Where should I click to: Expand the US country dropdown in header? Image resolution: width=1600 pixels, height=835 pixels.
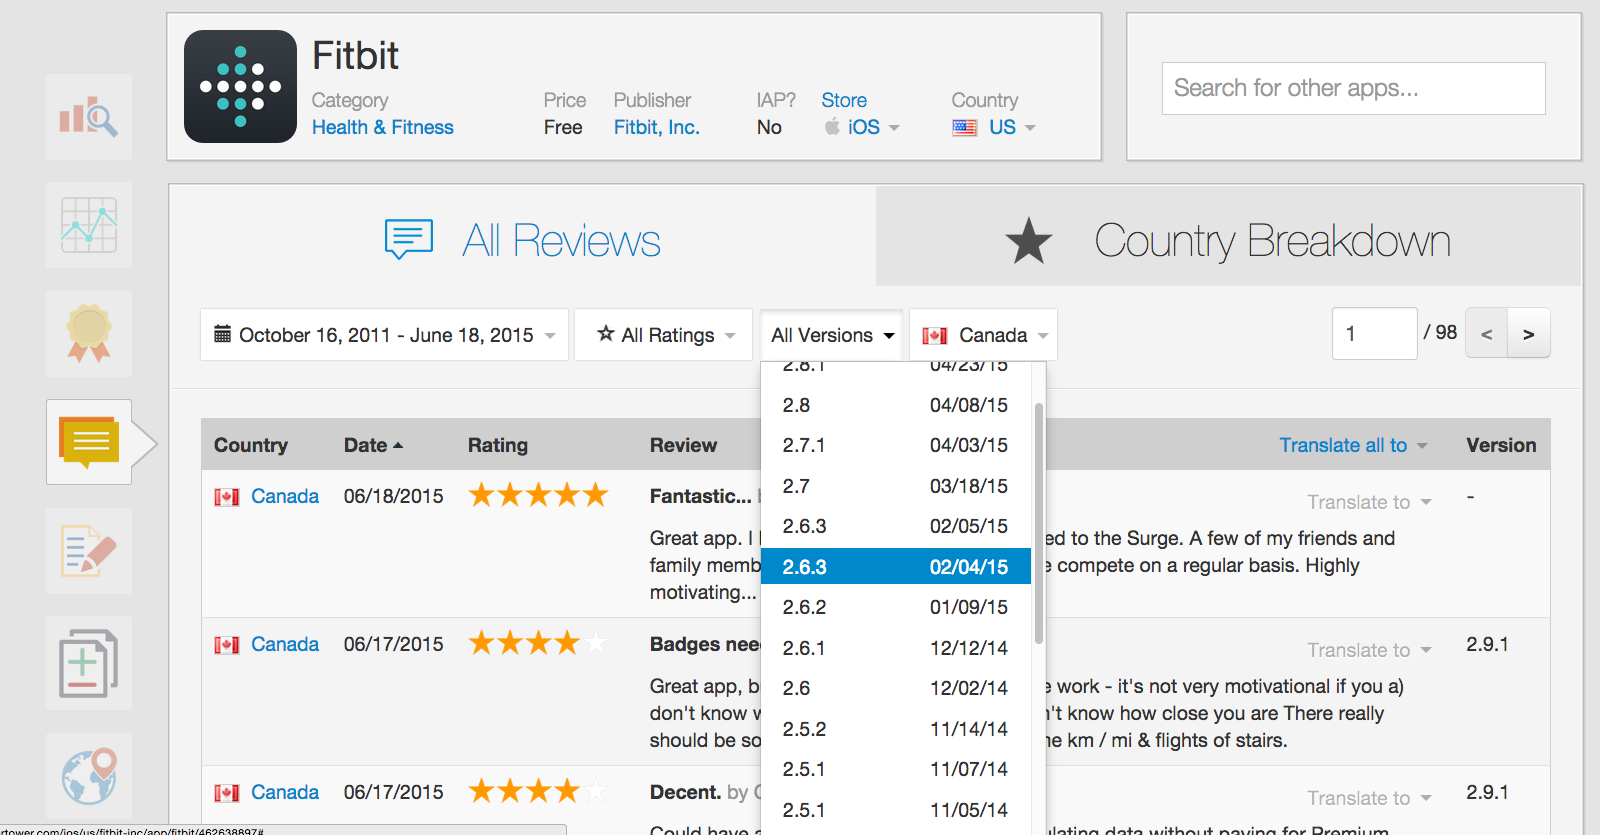pos(994,127)
